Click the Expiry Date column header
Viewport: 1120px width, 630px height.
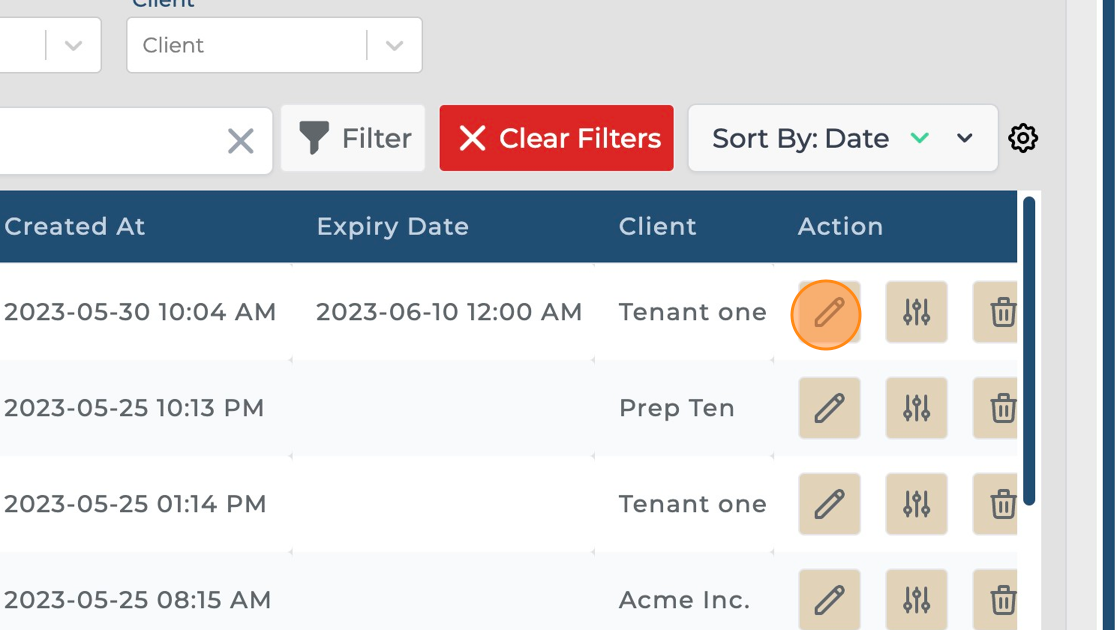coord(392,227)
